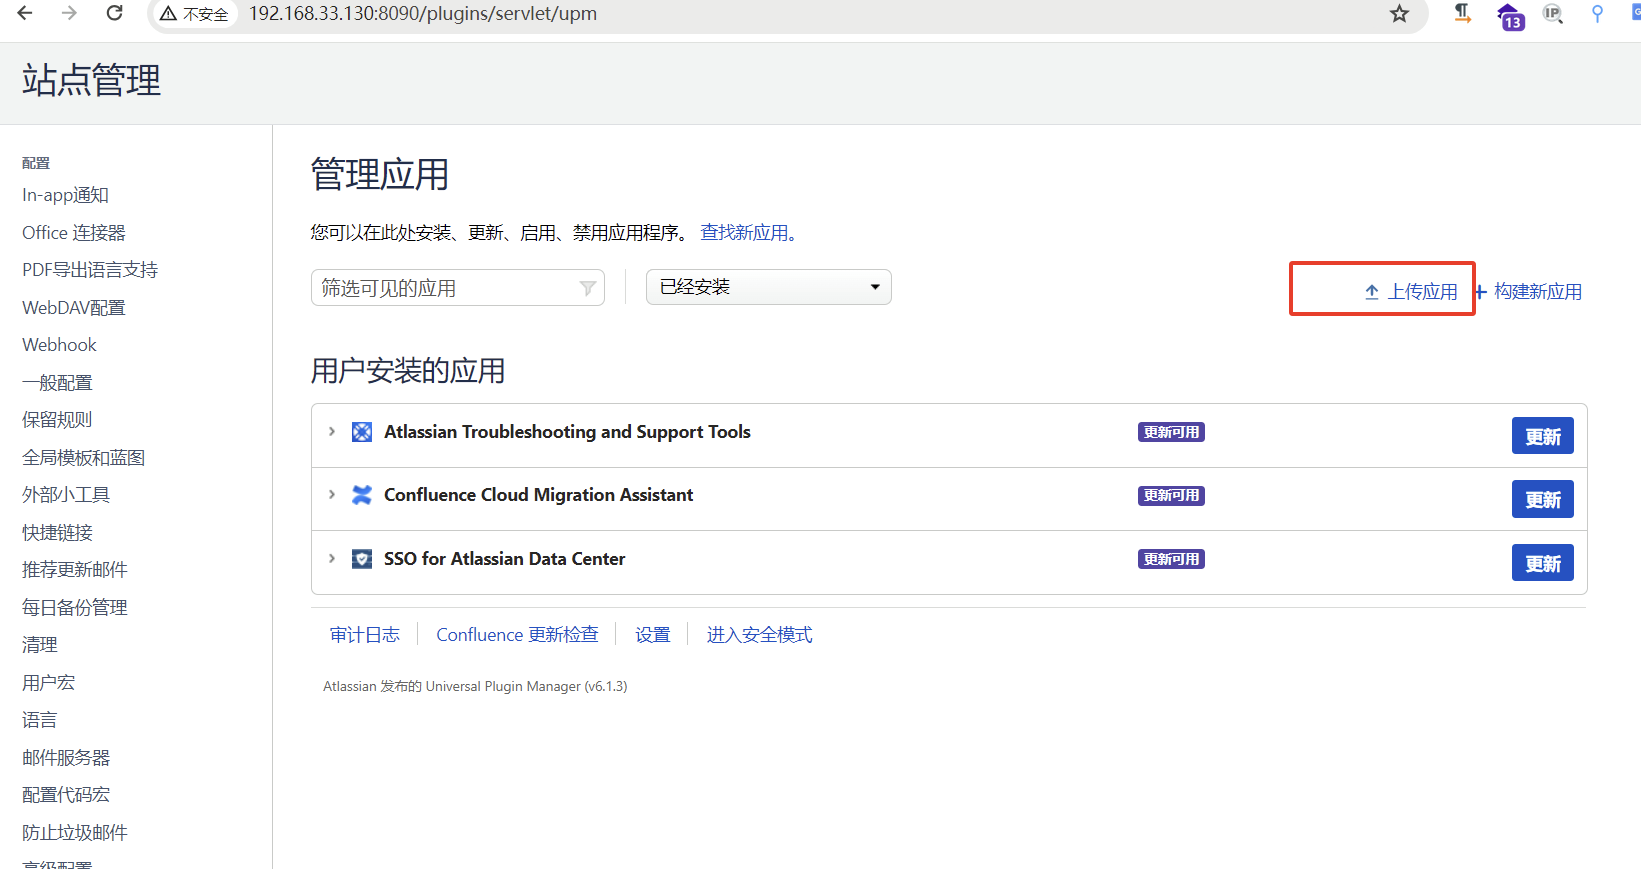Click 构建新应用 link
This screenshot has height=869, width=1641.
1538,292
